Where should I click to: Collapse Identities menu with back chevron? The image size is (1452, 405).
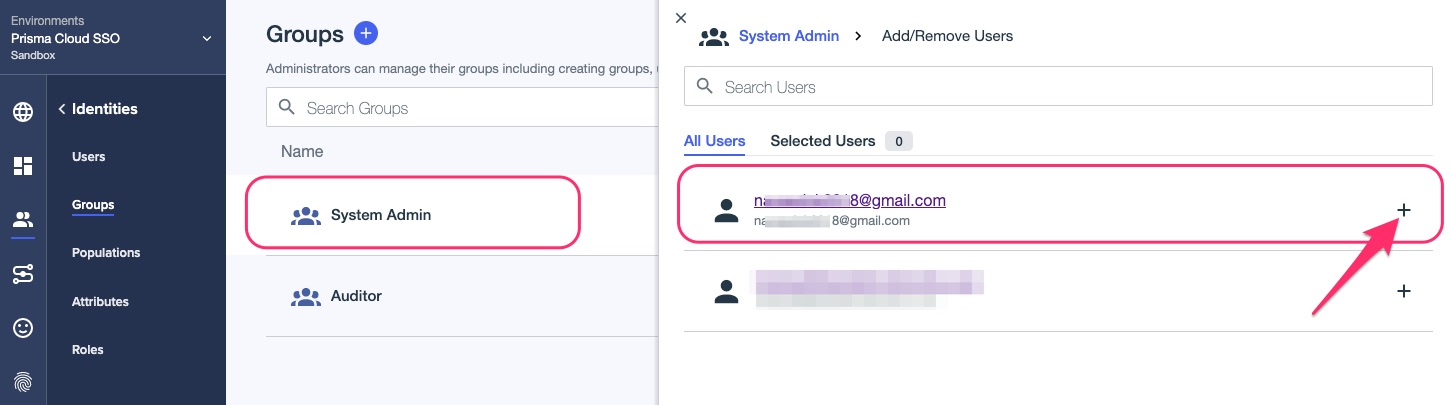61,109
